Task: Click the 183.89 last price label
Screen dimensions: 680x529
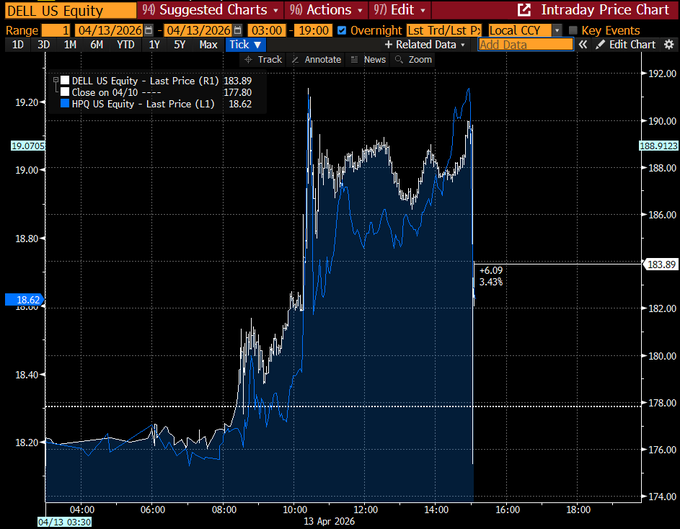Action: pos(661,264)
